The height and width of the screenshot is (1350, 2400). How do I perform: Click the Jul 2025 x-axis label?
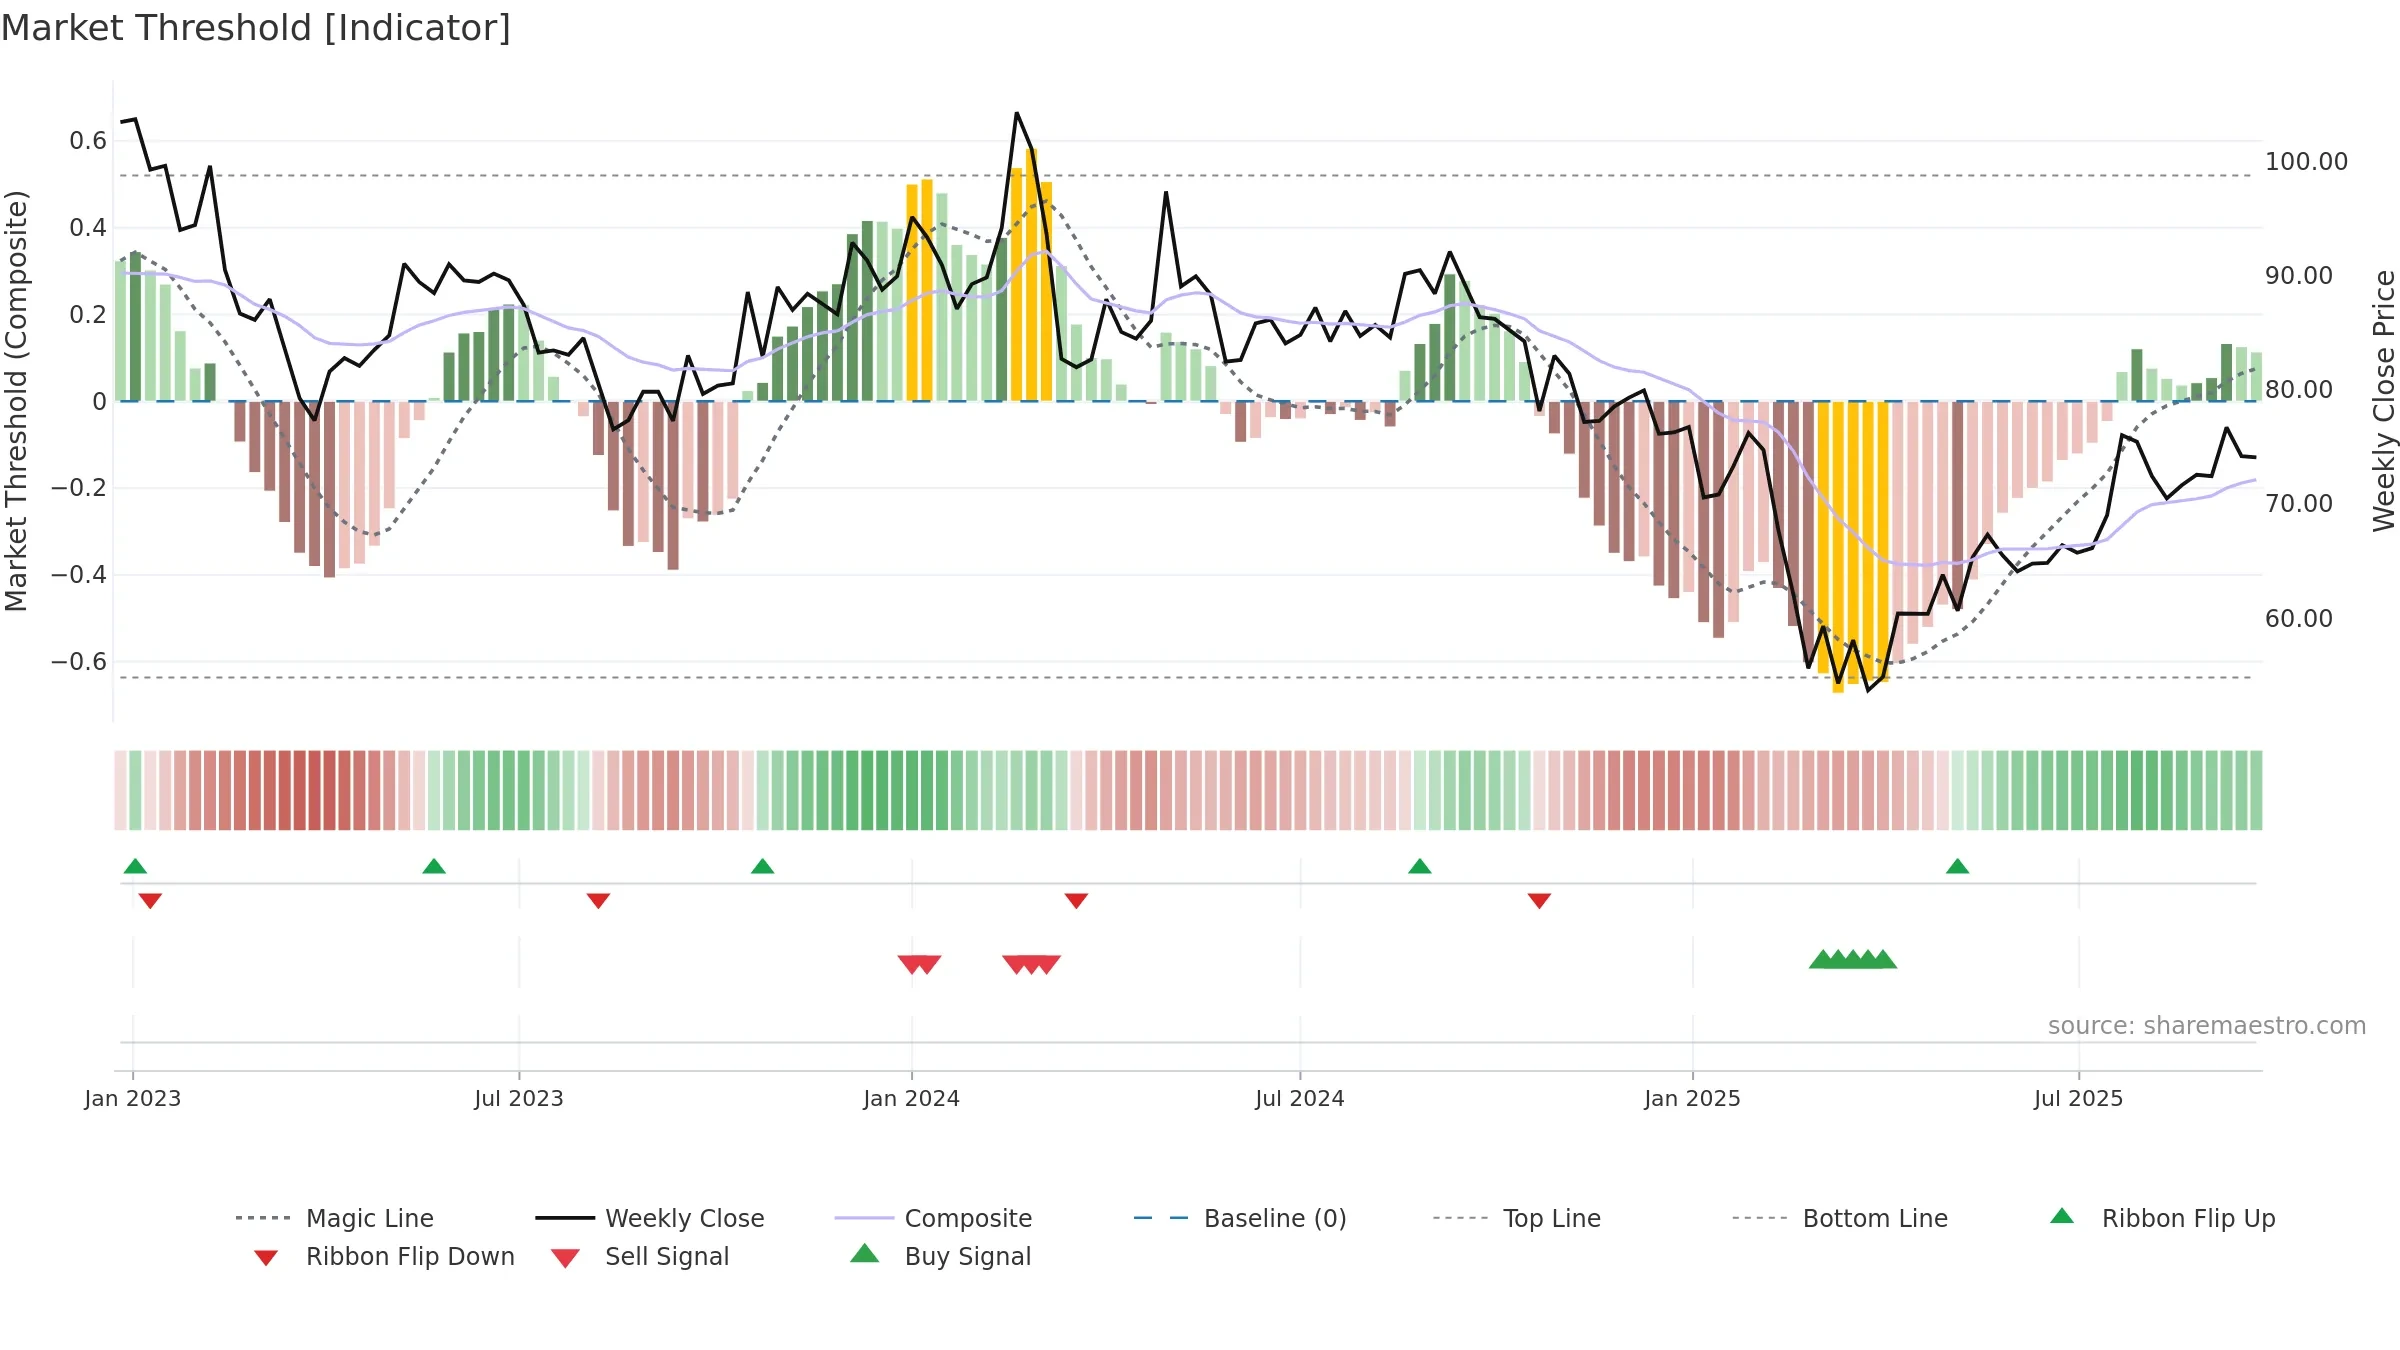(2079, 1099)
